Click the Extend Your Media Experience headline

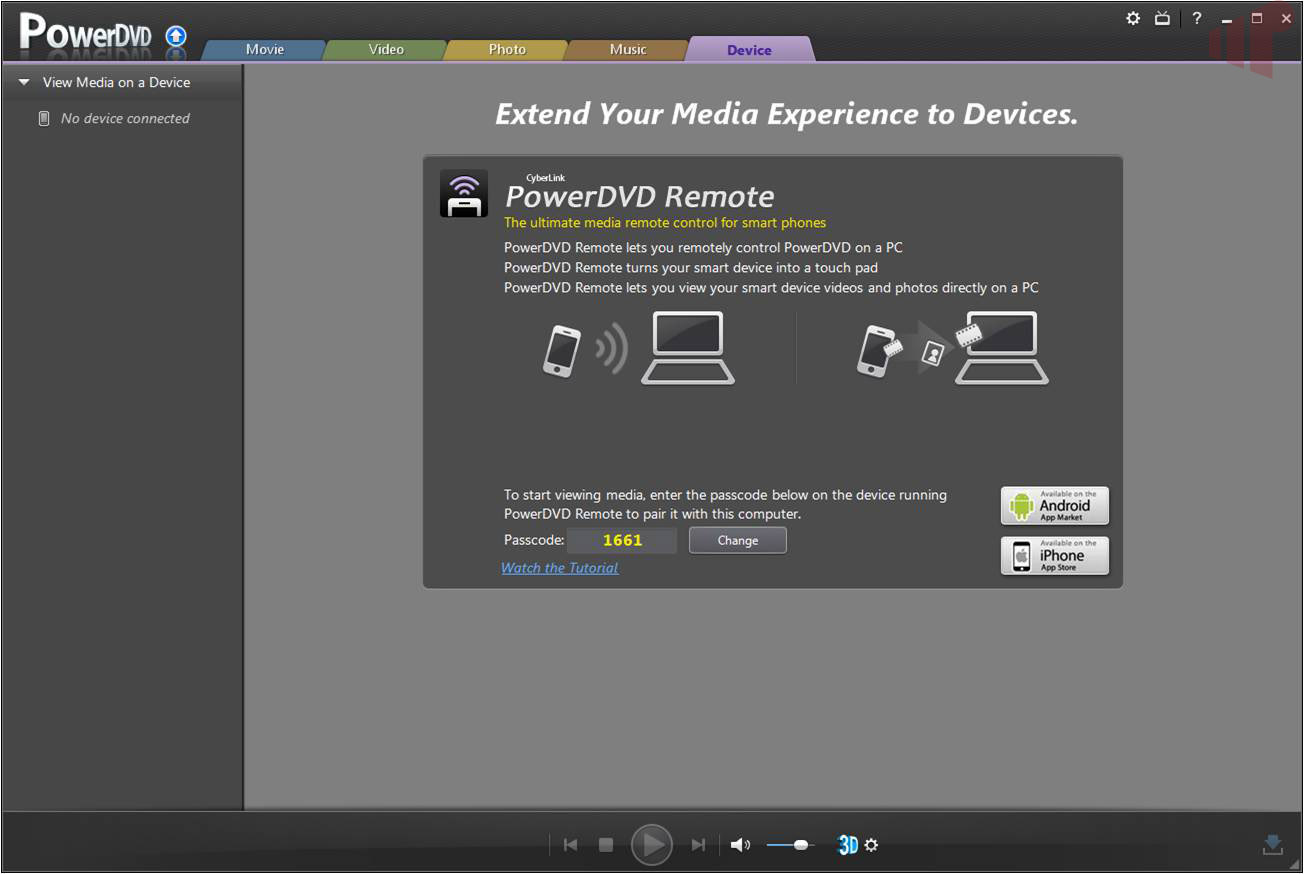coord(786,114)
